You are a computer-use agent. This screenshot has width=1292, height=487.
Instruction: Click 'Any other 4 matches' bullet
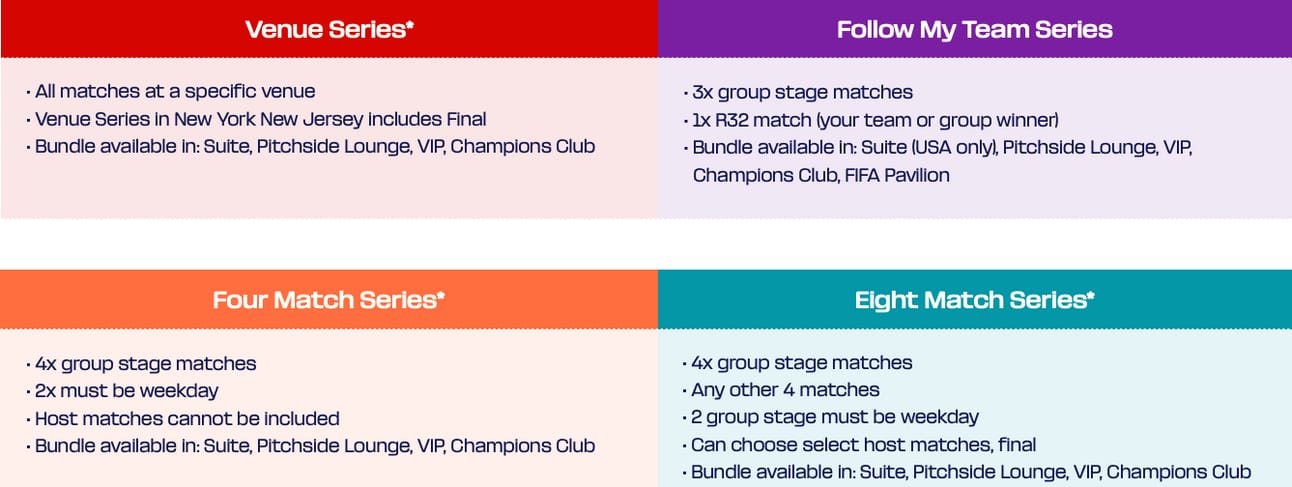[x=781, y=390]
